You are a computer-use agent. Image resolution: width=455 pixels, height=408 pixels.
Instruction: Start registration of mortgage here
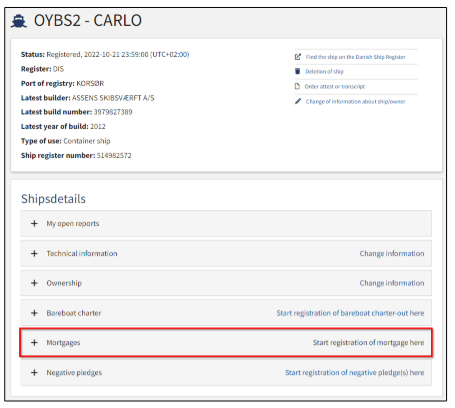pyautogui.click(x=368, y=343)
